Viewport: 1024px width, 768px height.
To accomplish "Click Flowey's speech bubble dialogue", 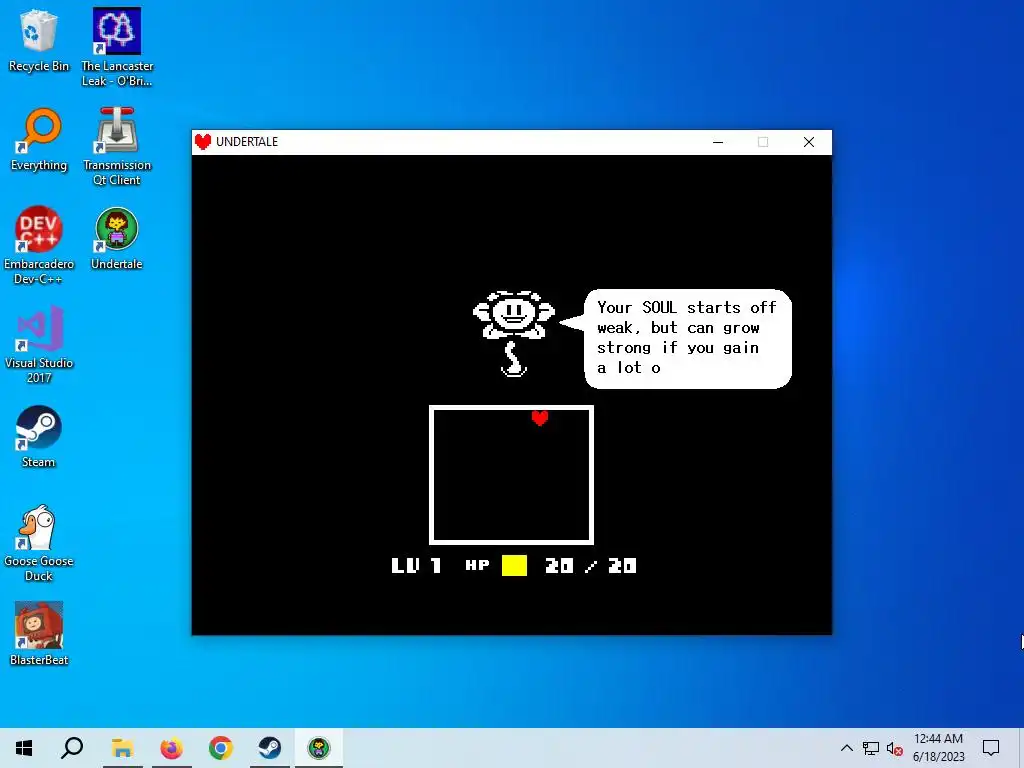I will (x=676, y=338).
